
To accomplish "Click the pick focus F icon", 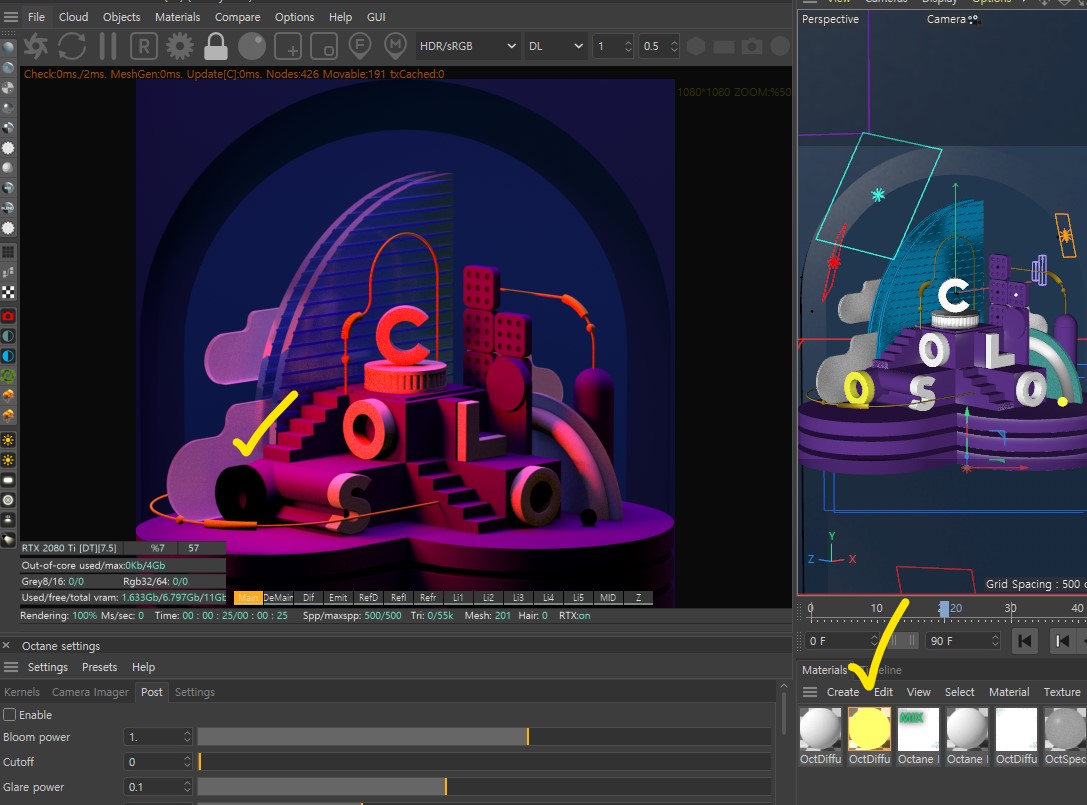I will 360,46.
